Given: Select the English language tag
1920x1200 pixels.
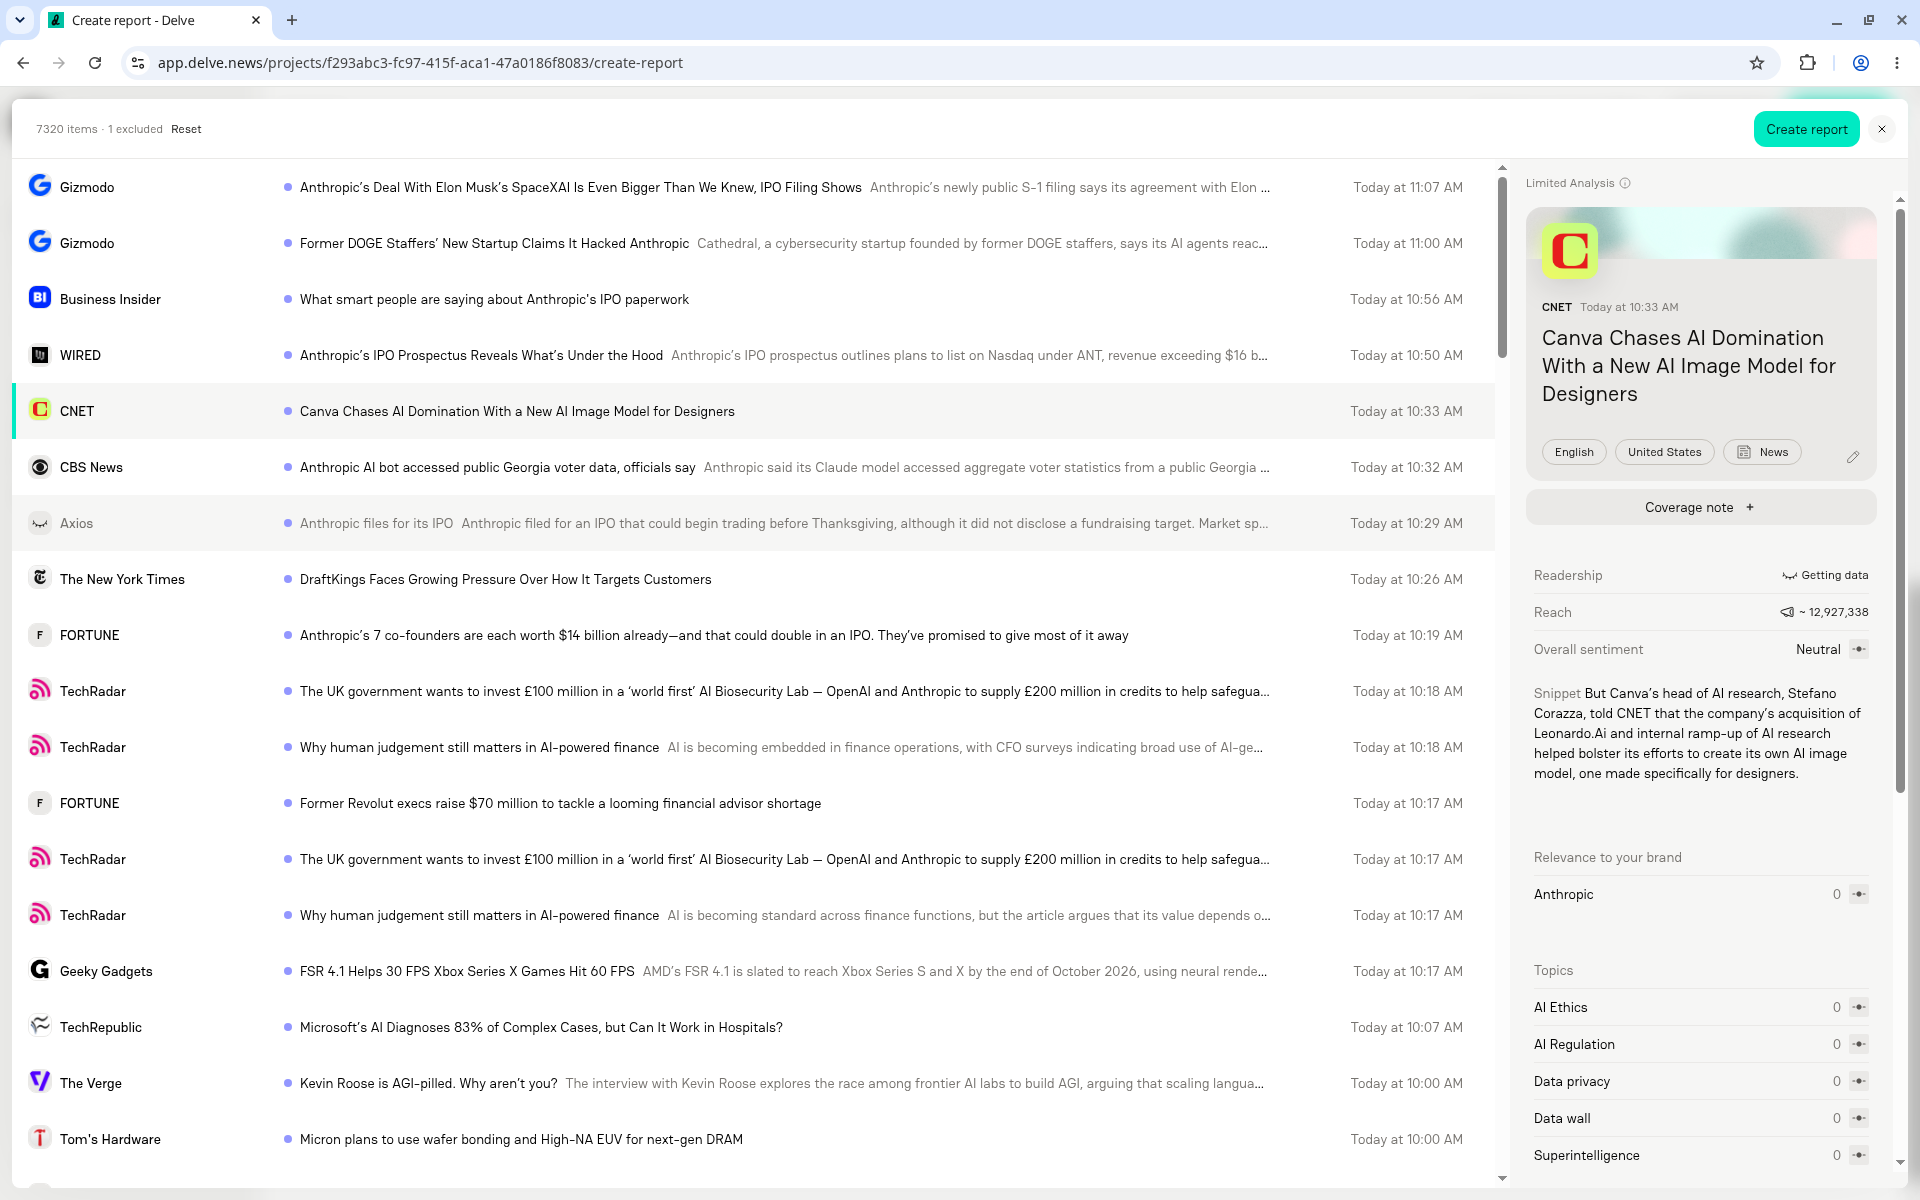Looking at the screenshot, I should [1574, 452].
